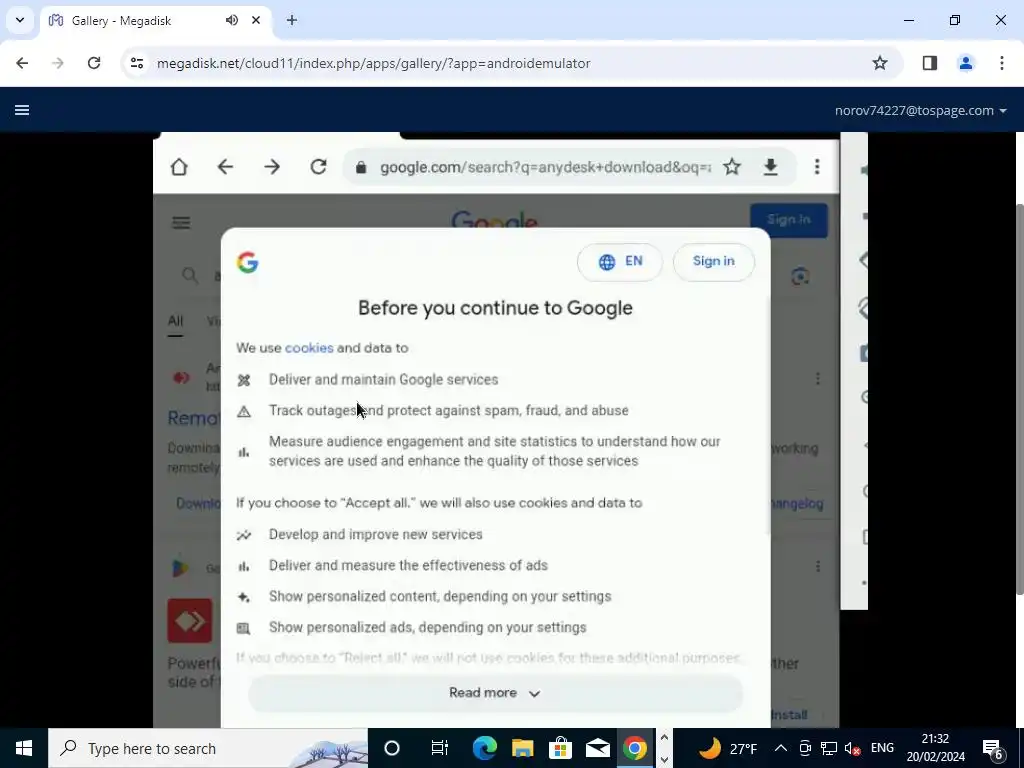Open Mail app from taskbar
1024x768 pixels.
coord(598,748)
